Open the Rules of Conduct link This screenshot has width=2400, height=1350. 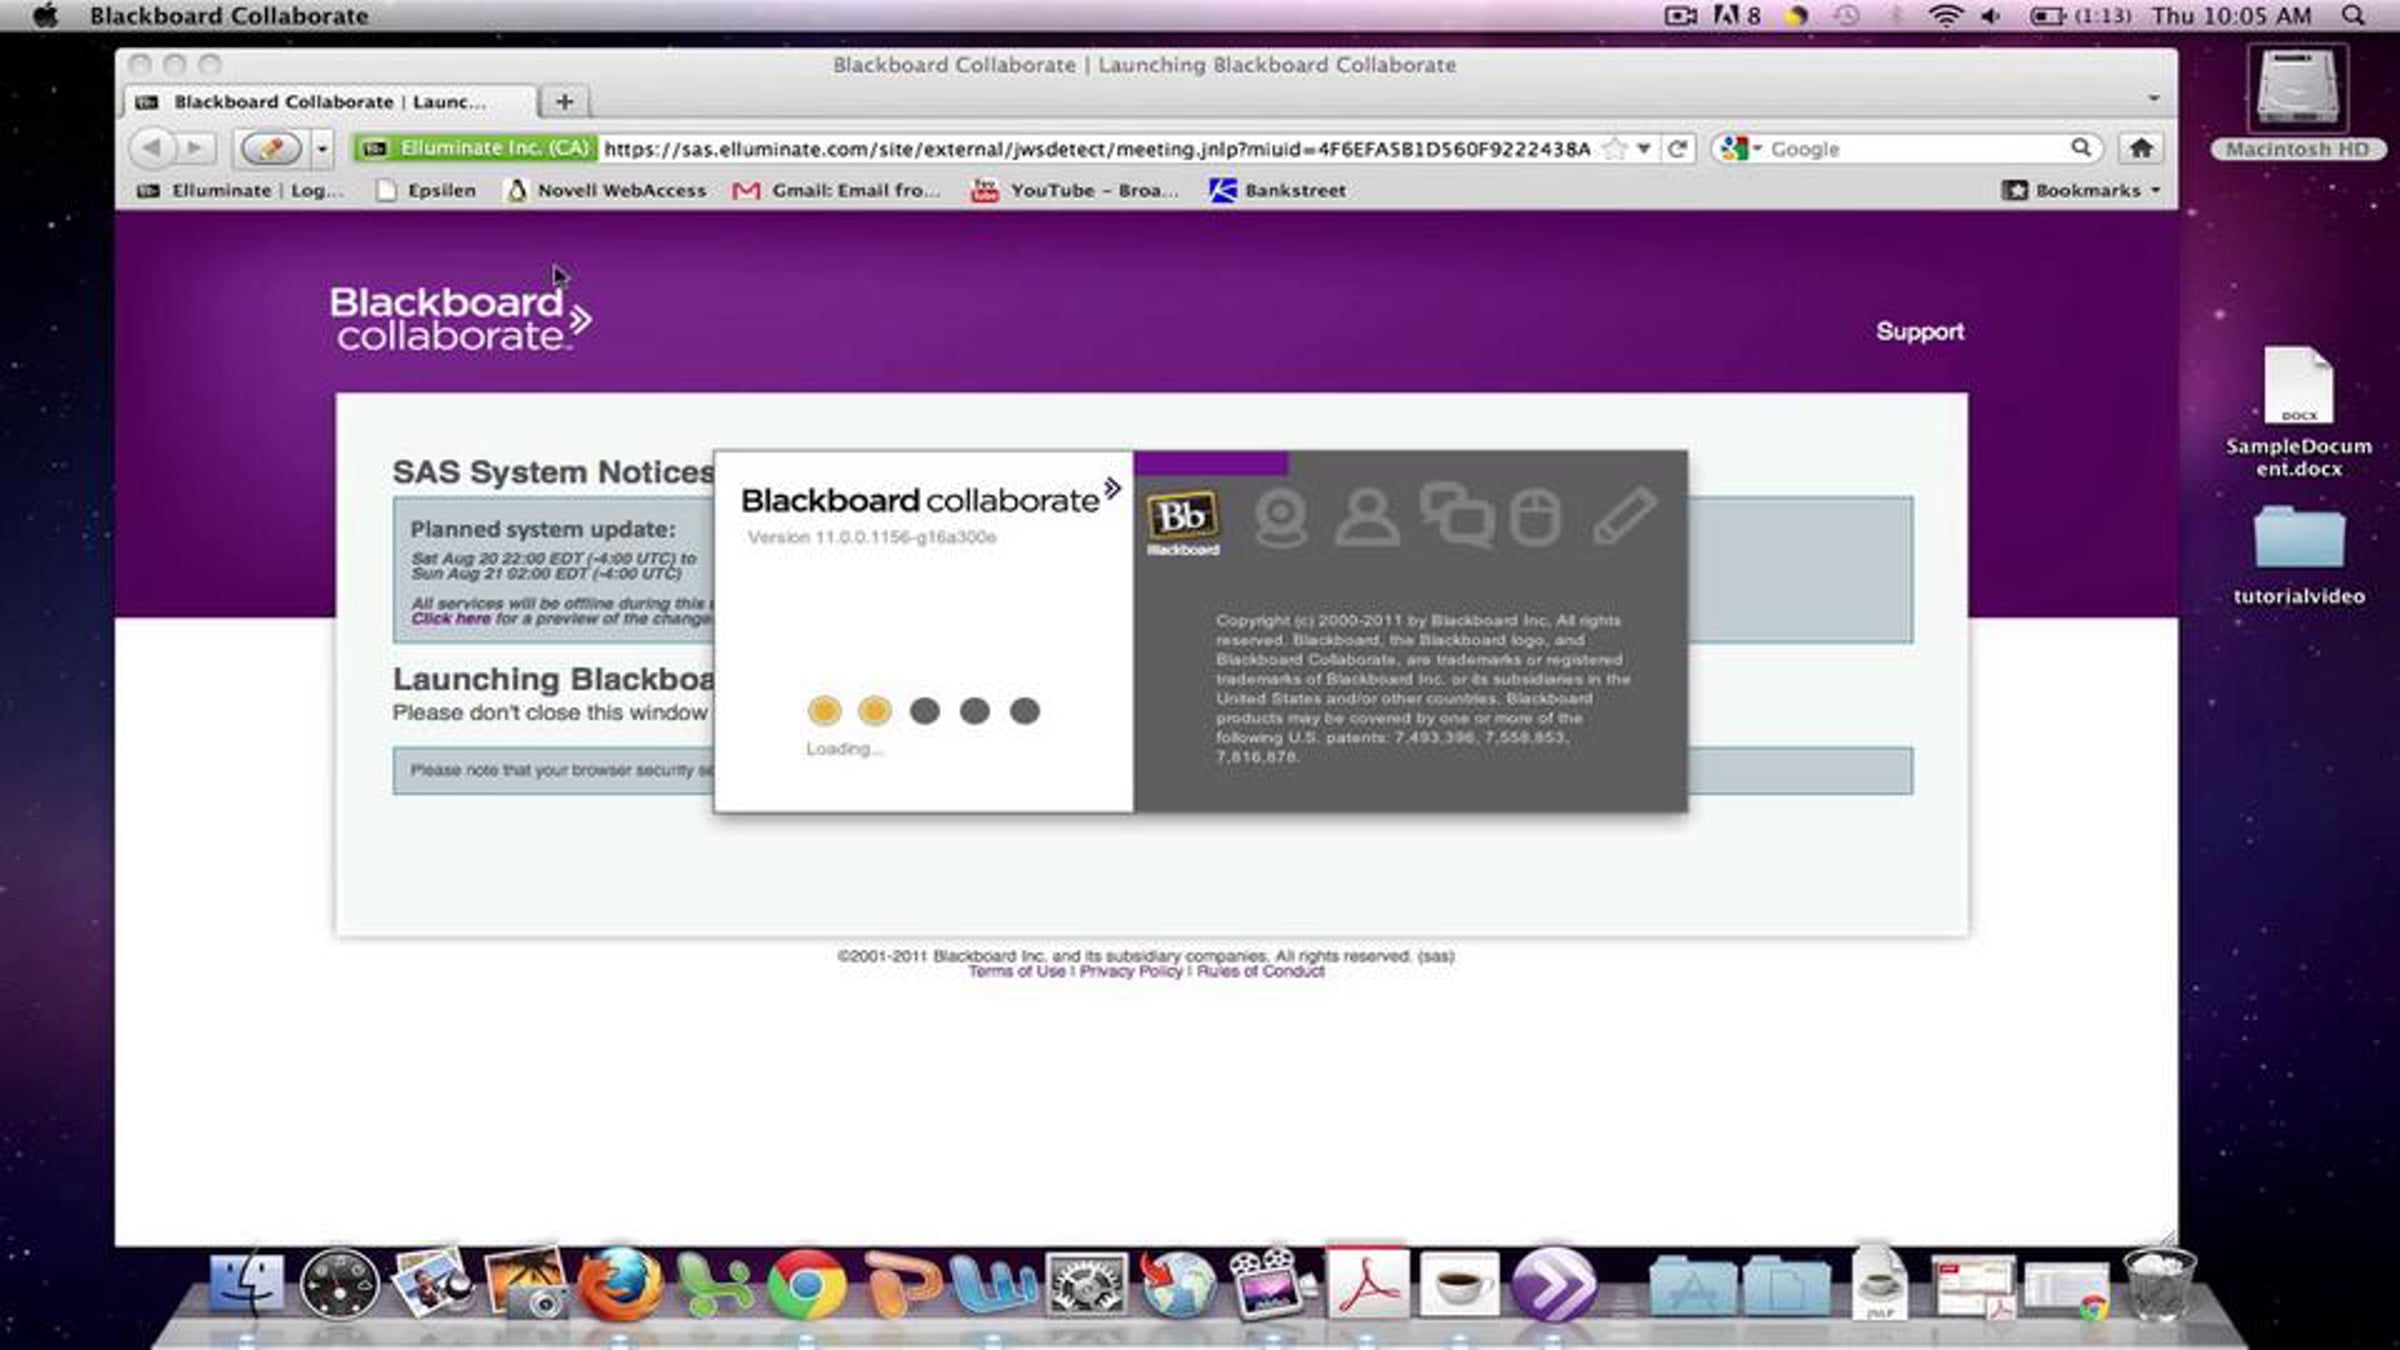point(1260,971)
